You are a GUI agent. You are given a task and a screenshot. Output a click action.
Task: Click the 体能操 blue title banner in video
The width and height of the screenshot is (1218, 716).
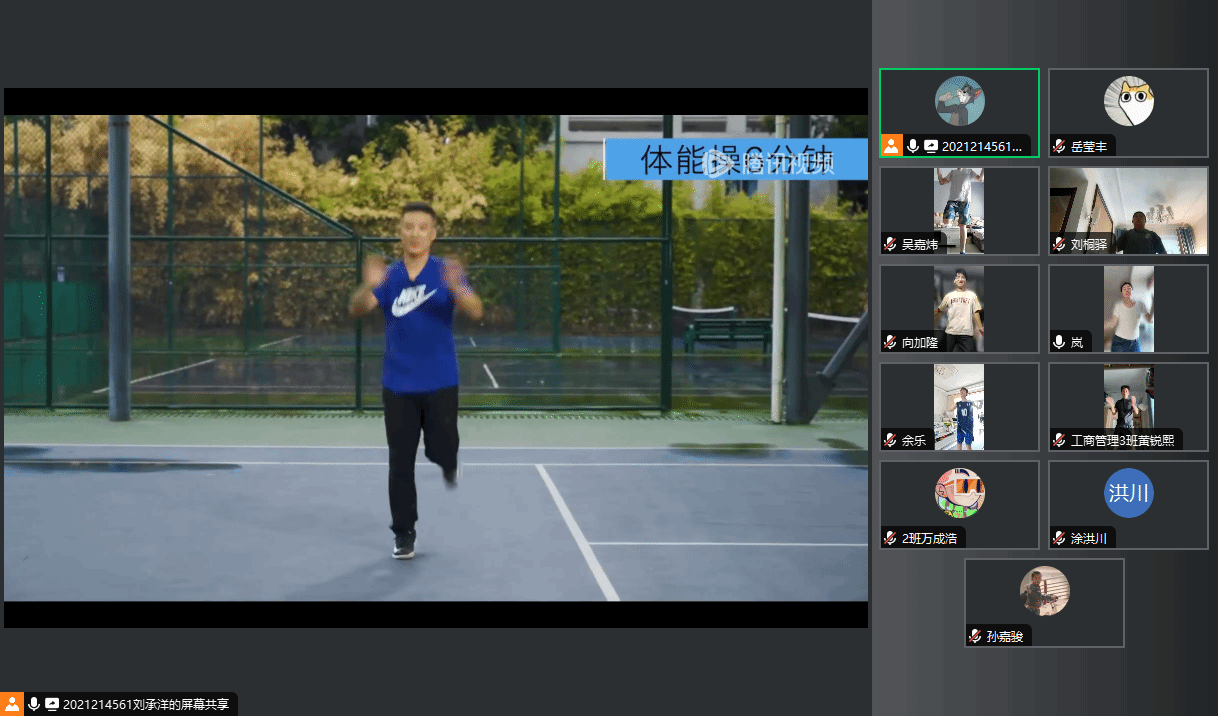pos(736,160)
